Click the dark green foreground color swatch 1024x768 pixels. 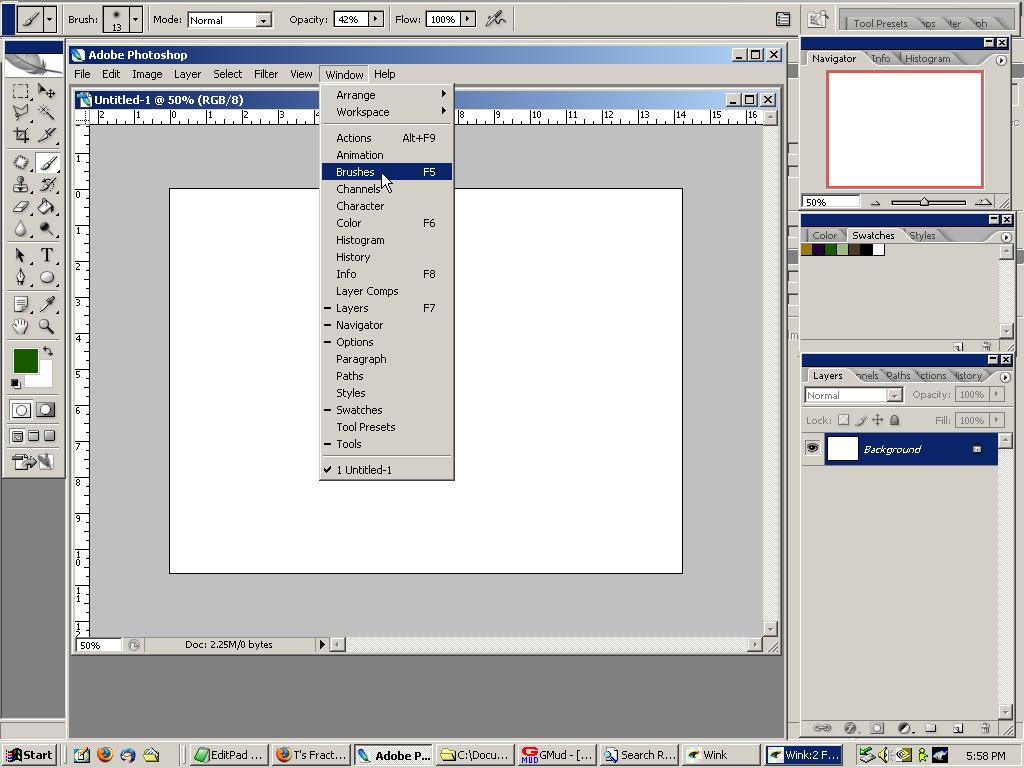tap(25, 360)
